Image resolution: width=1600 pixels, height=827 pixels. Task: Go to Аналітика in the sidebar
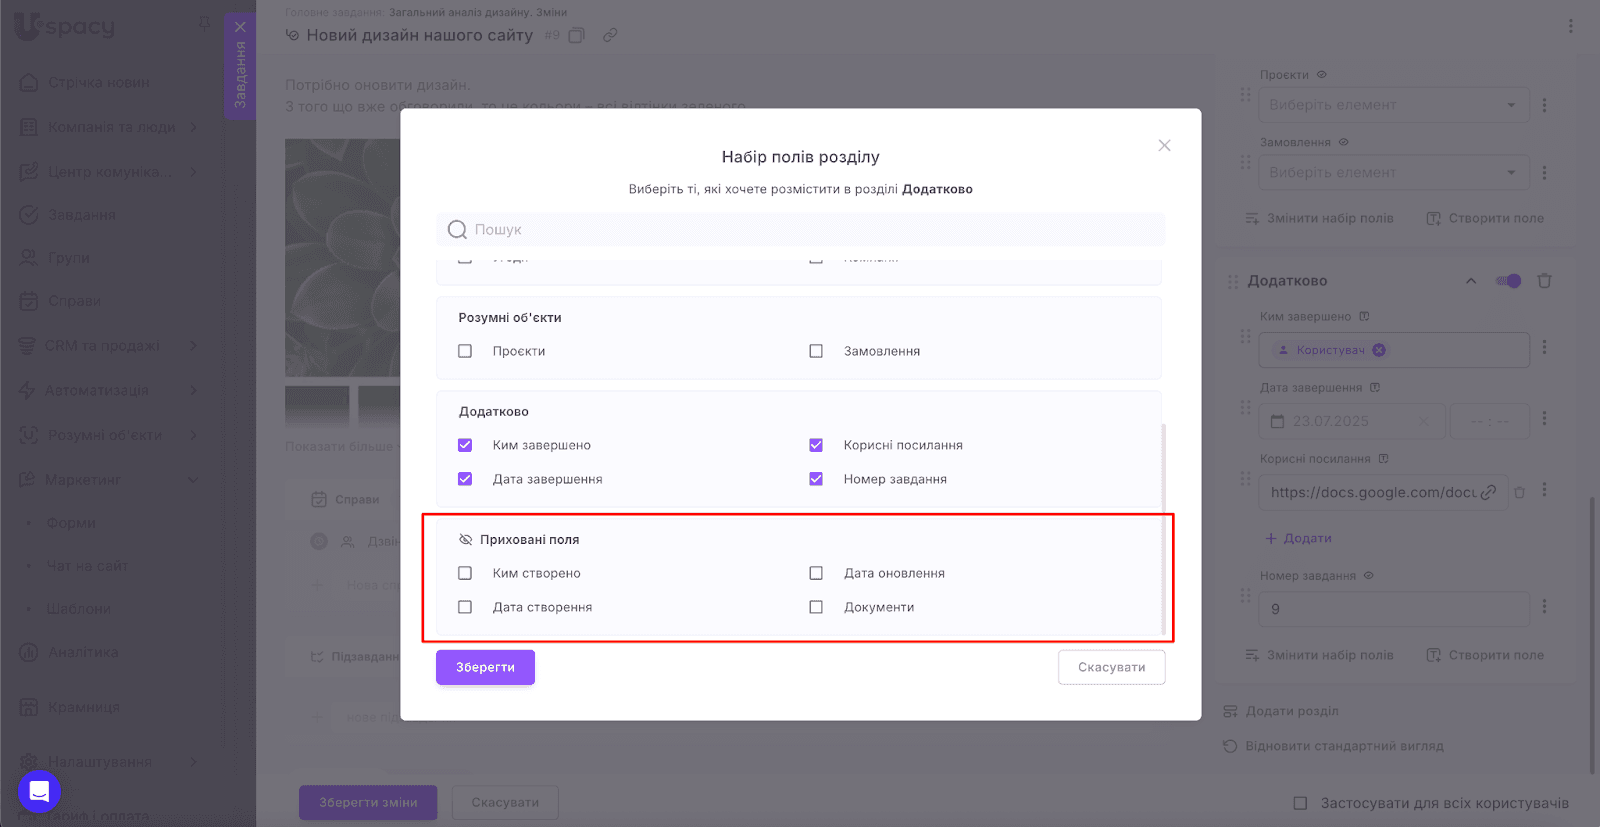pyautogui.click(x=83, y=652)
